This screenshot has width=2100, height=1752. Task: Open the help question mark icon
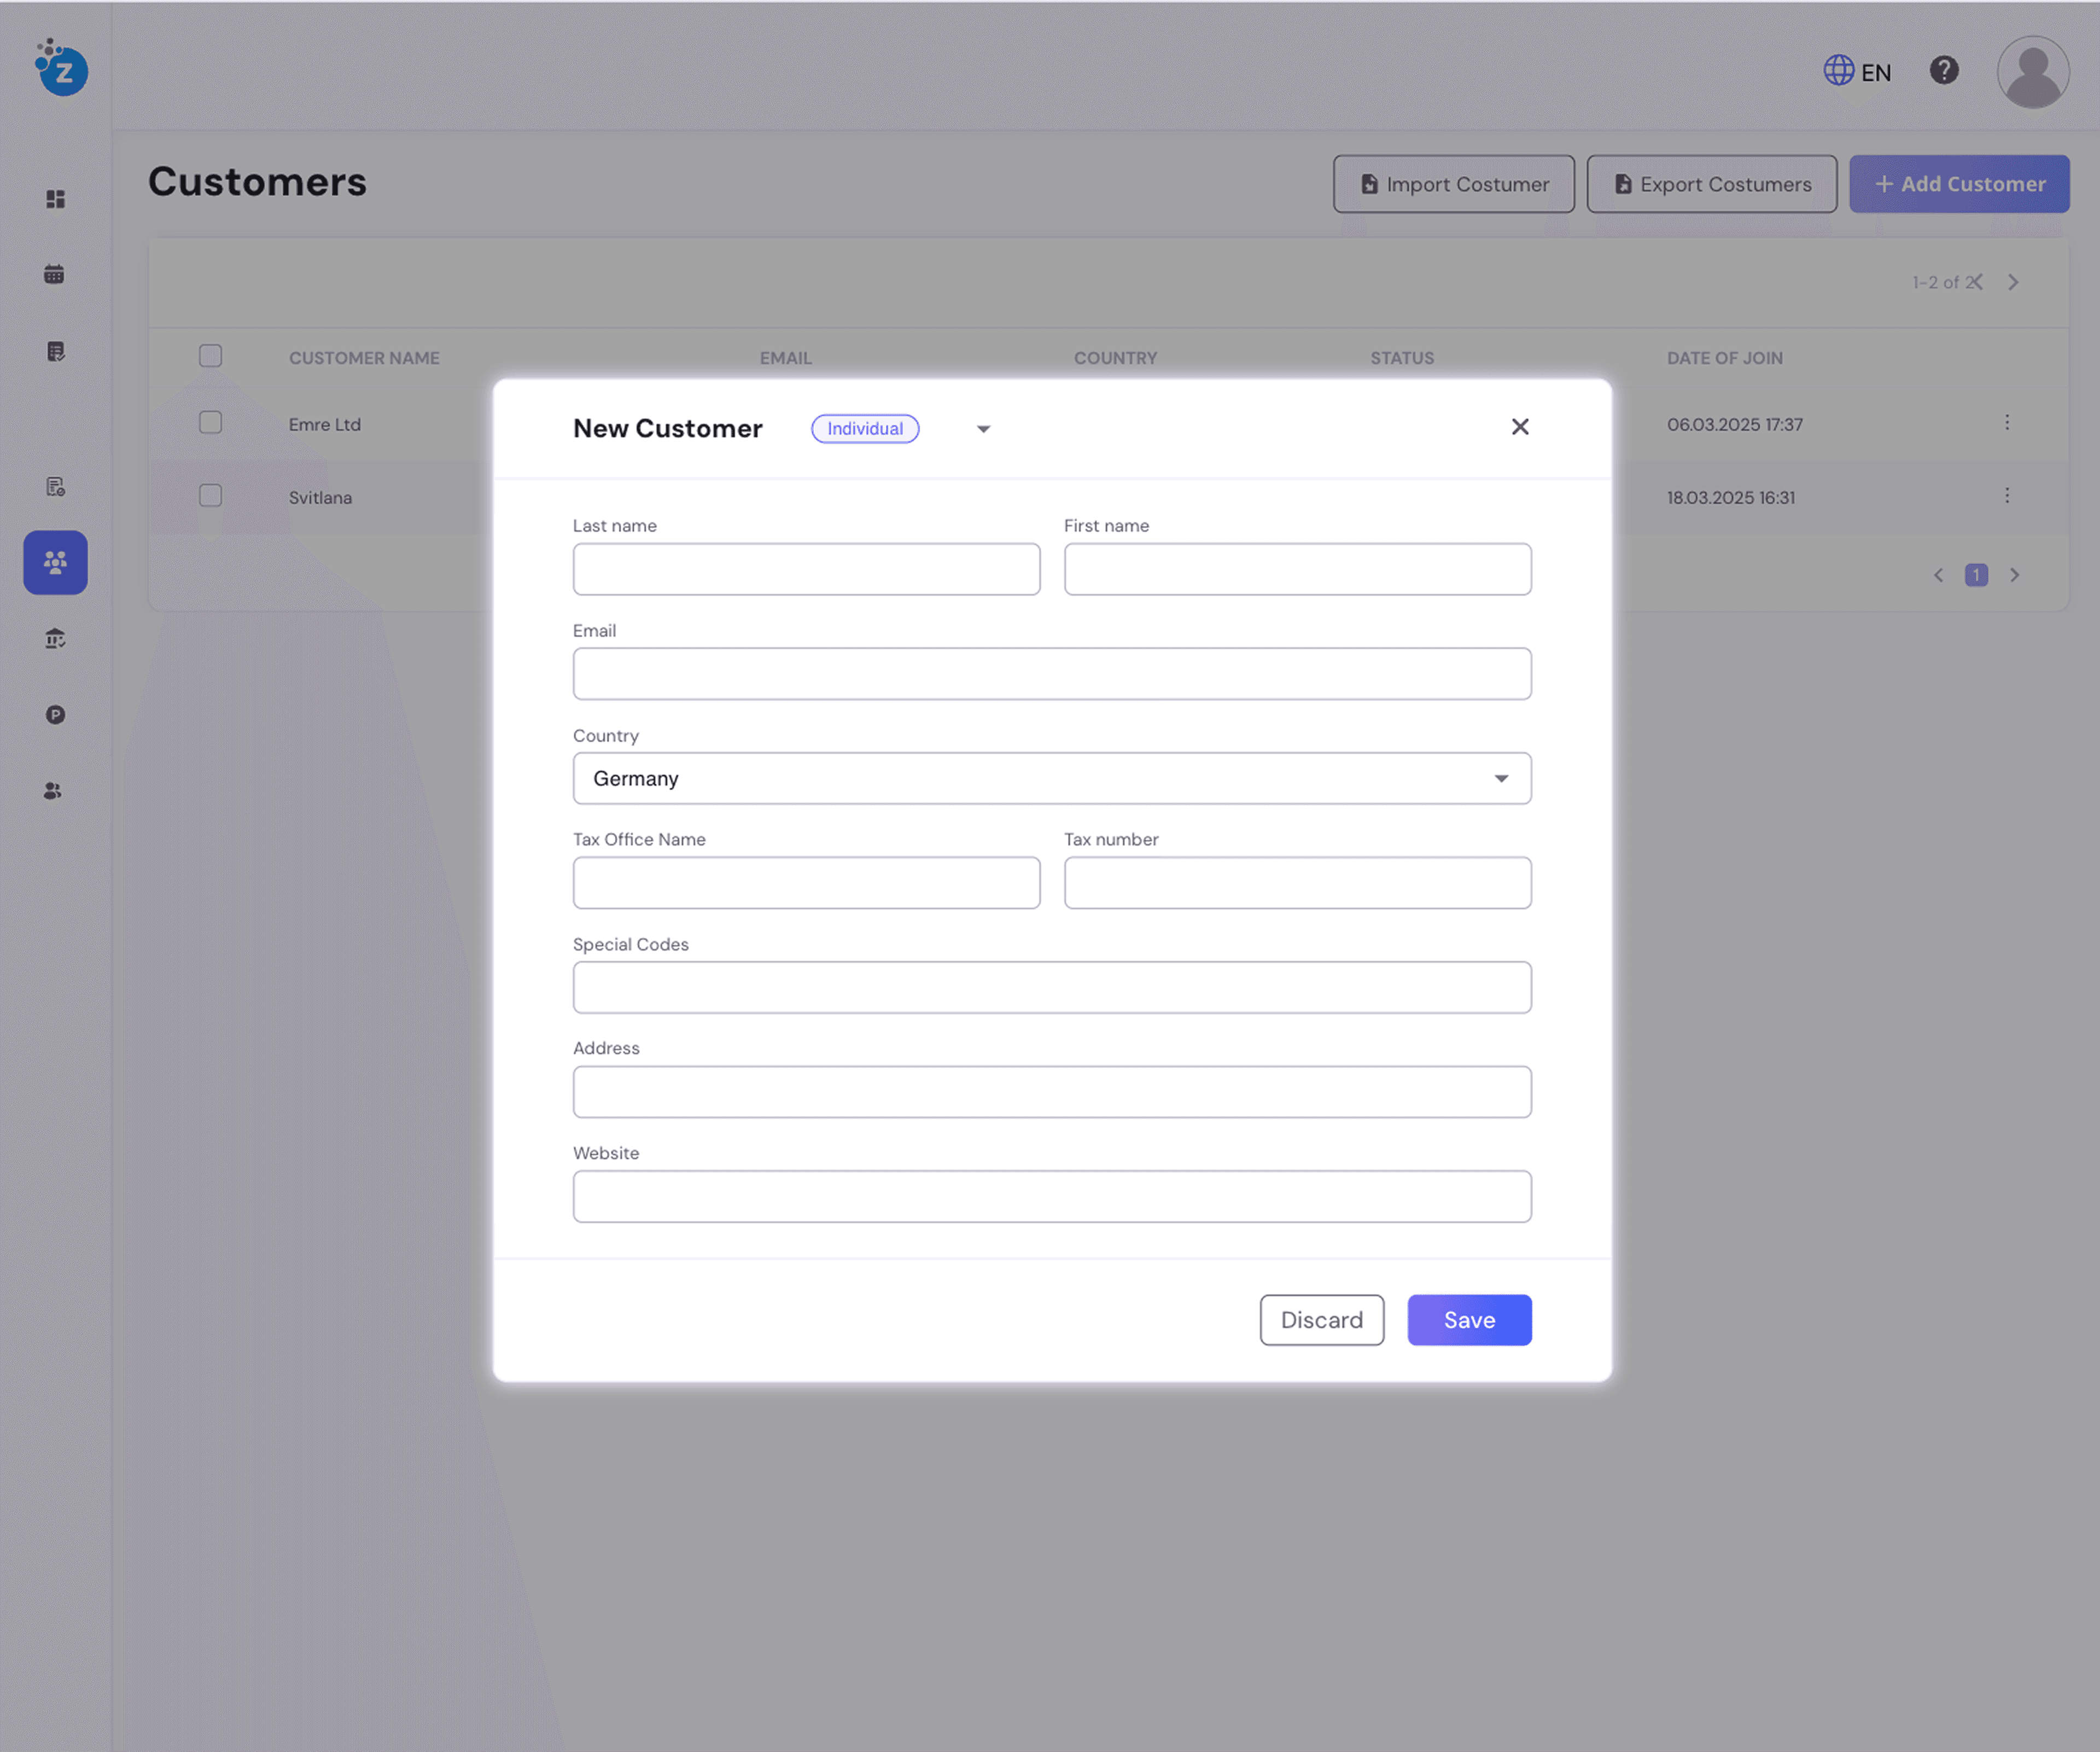tap(1943, 71)
